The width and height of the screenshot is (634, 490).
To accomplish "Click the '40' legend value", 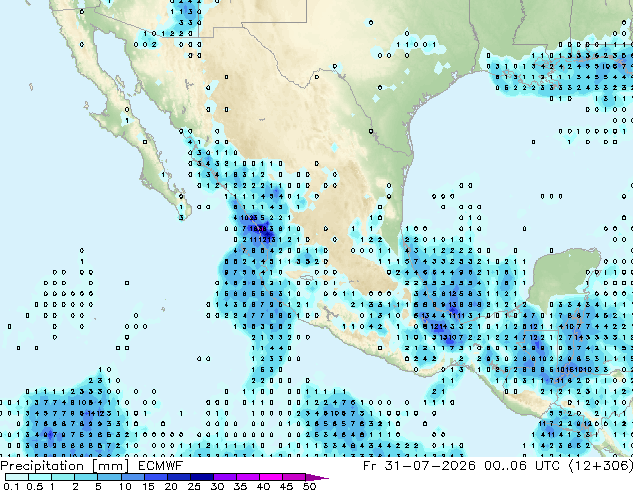I will pyautogui.click(x=263, y=486).
